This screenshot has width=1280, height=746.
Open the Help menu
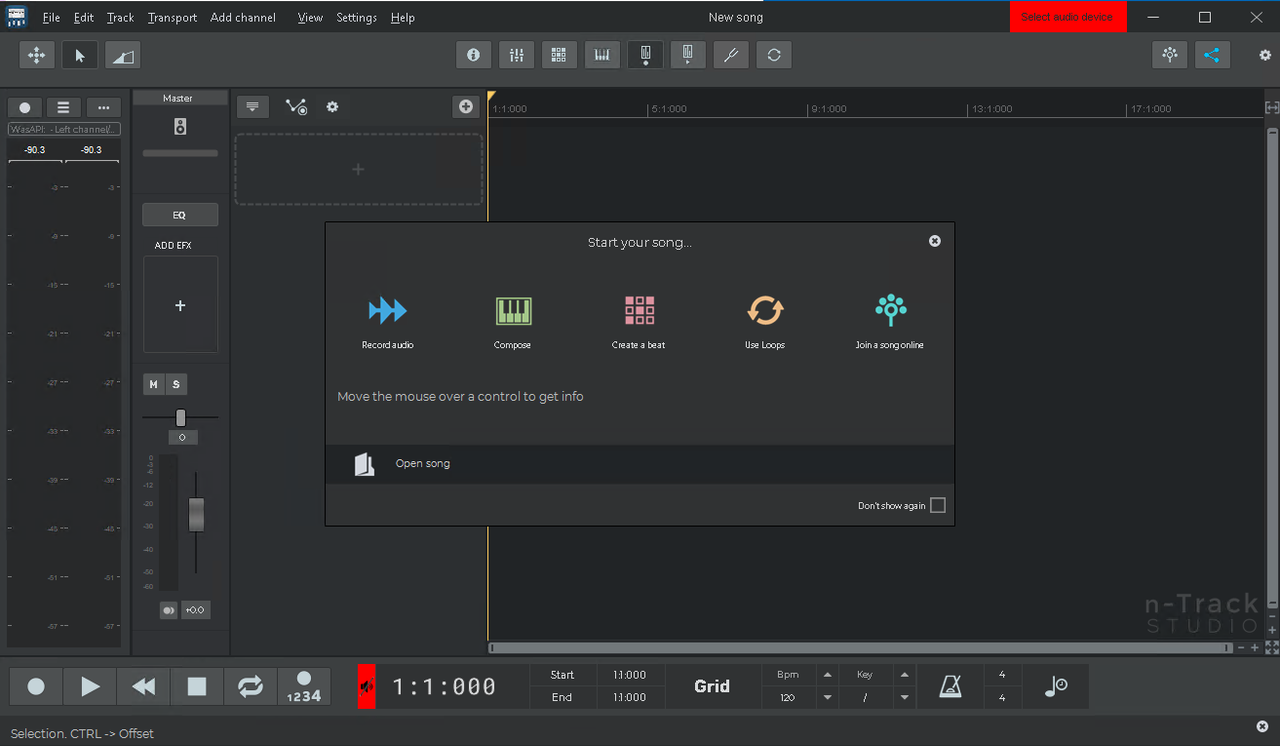point(402,18)
